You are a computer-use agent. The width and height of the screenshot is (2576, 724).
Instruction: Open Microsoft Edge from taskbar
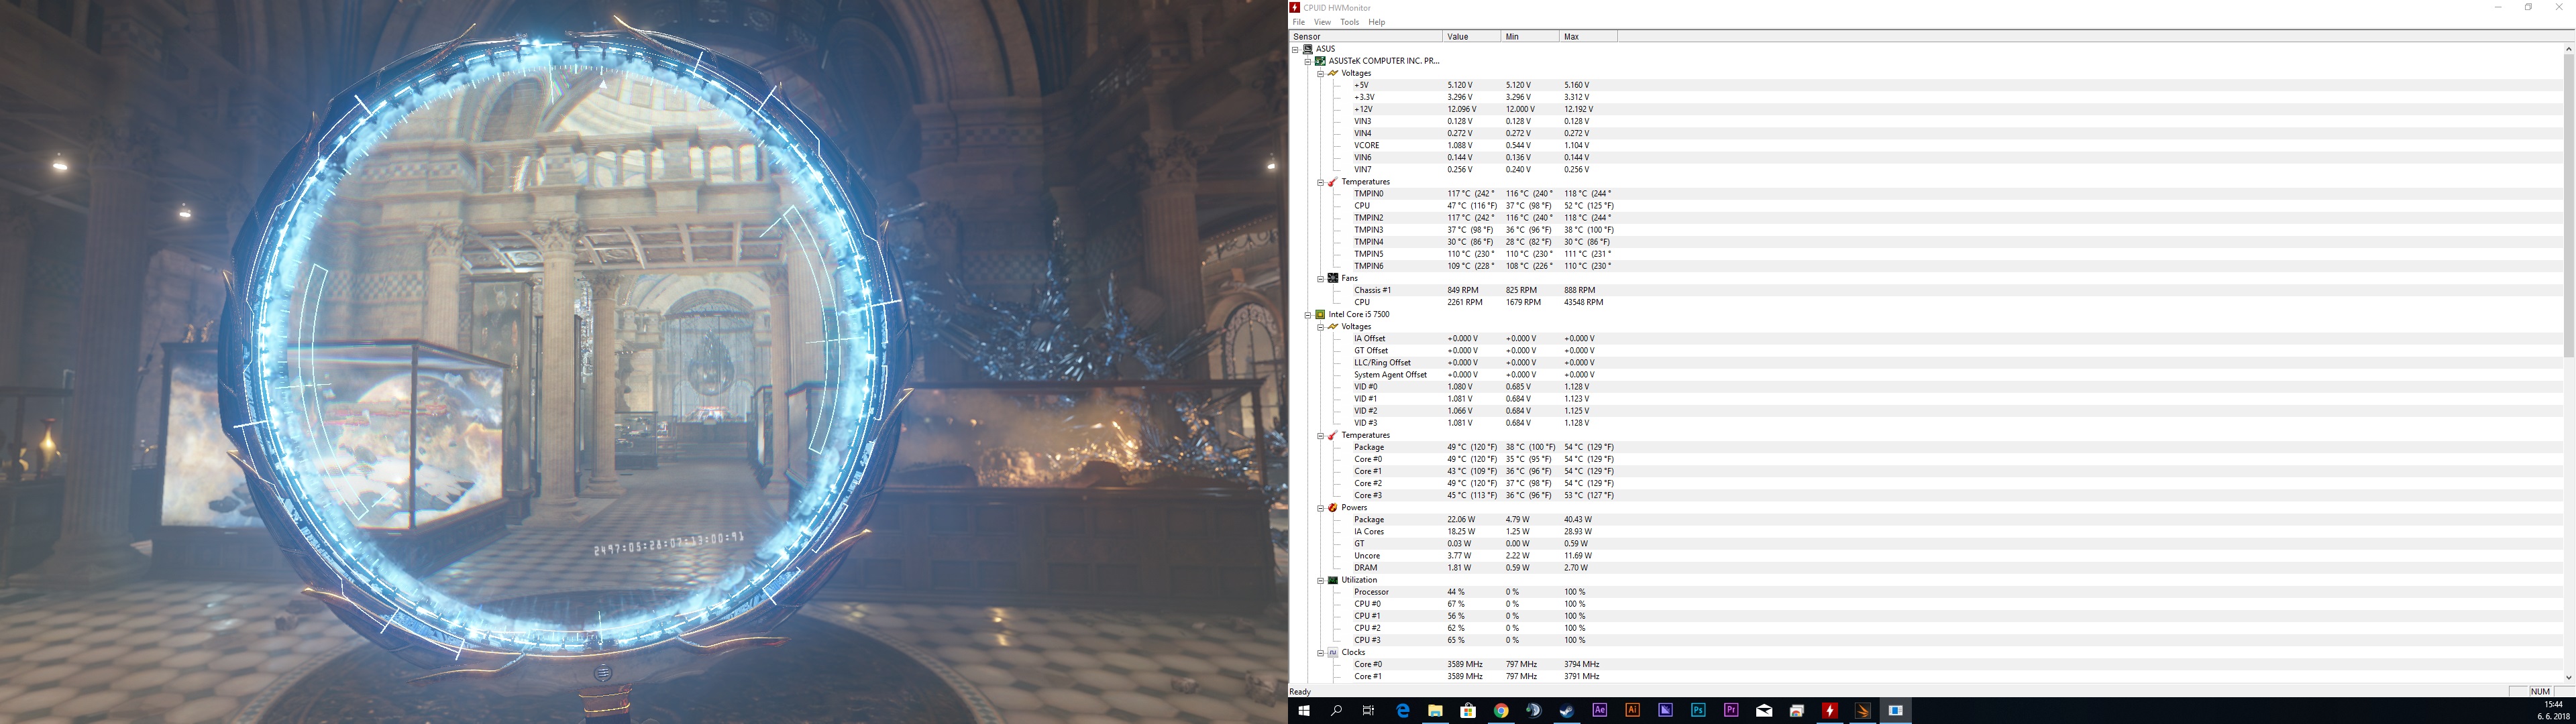point(1402,710)
